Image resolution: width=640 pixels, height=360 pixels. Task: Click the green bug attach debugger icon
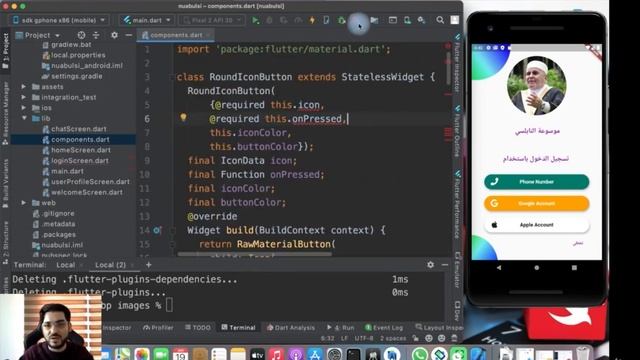click(x=341, y=20)
